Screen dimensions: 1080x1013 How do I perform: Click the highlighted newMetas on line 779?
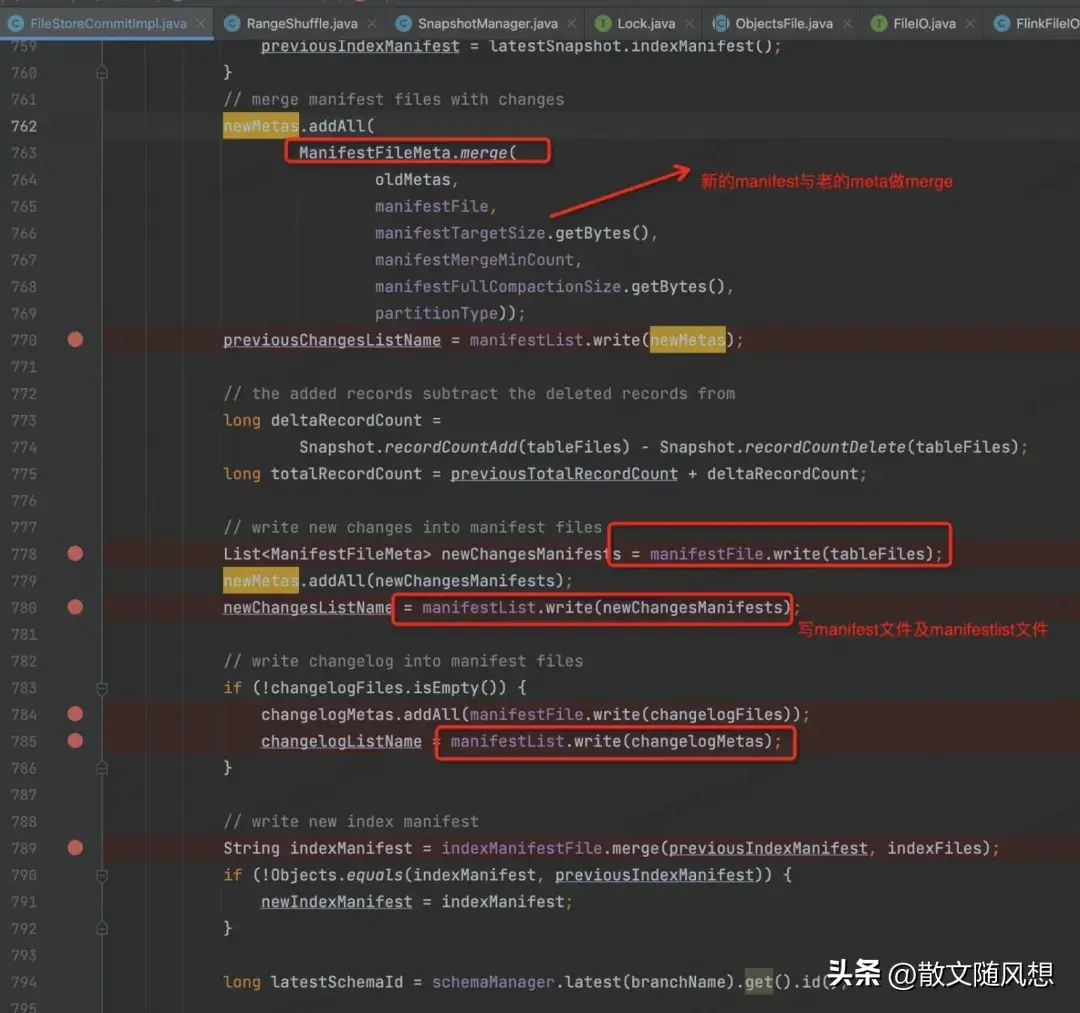pos(261,581)
